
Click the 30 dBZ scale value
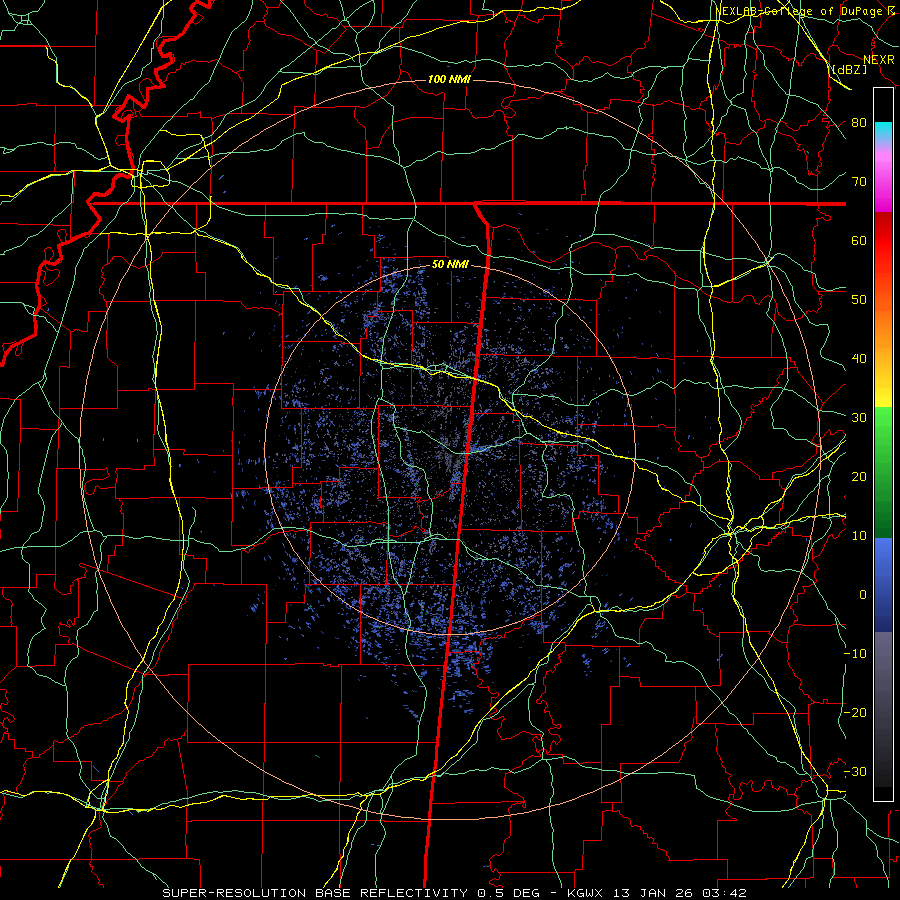859,418
